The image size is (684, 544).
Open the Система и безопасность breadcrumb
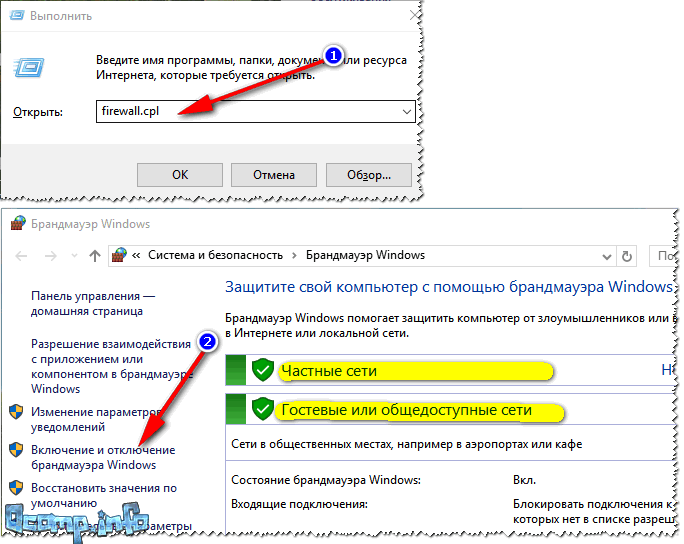click(x=215, y=255)
